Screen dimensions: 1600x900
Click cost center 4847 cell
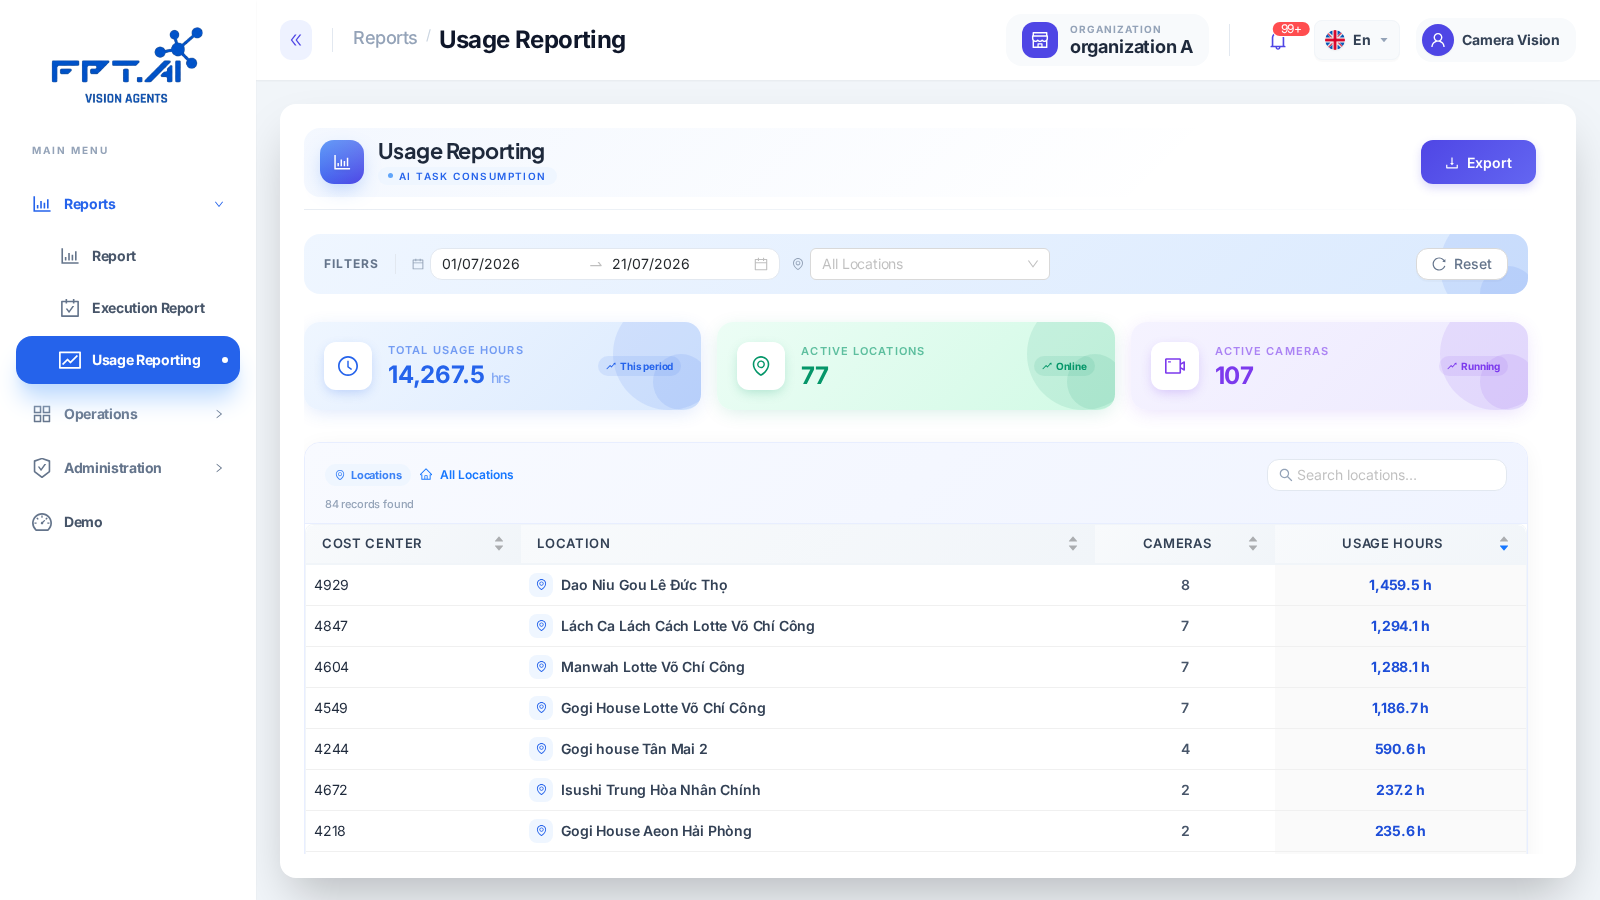(412, 626)
